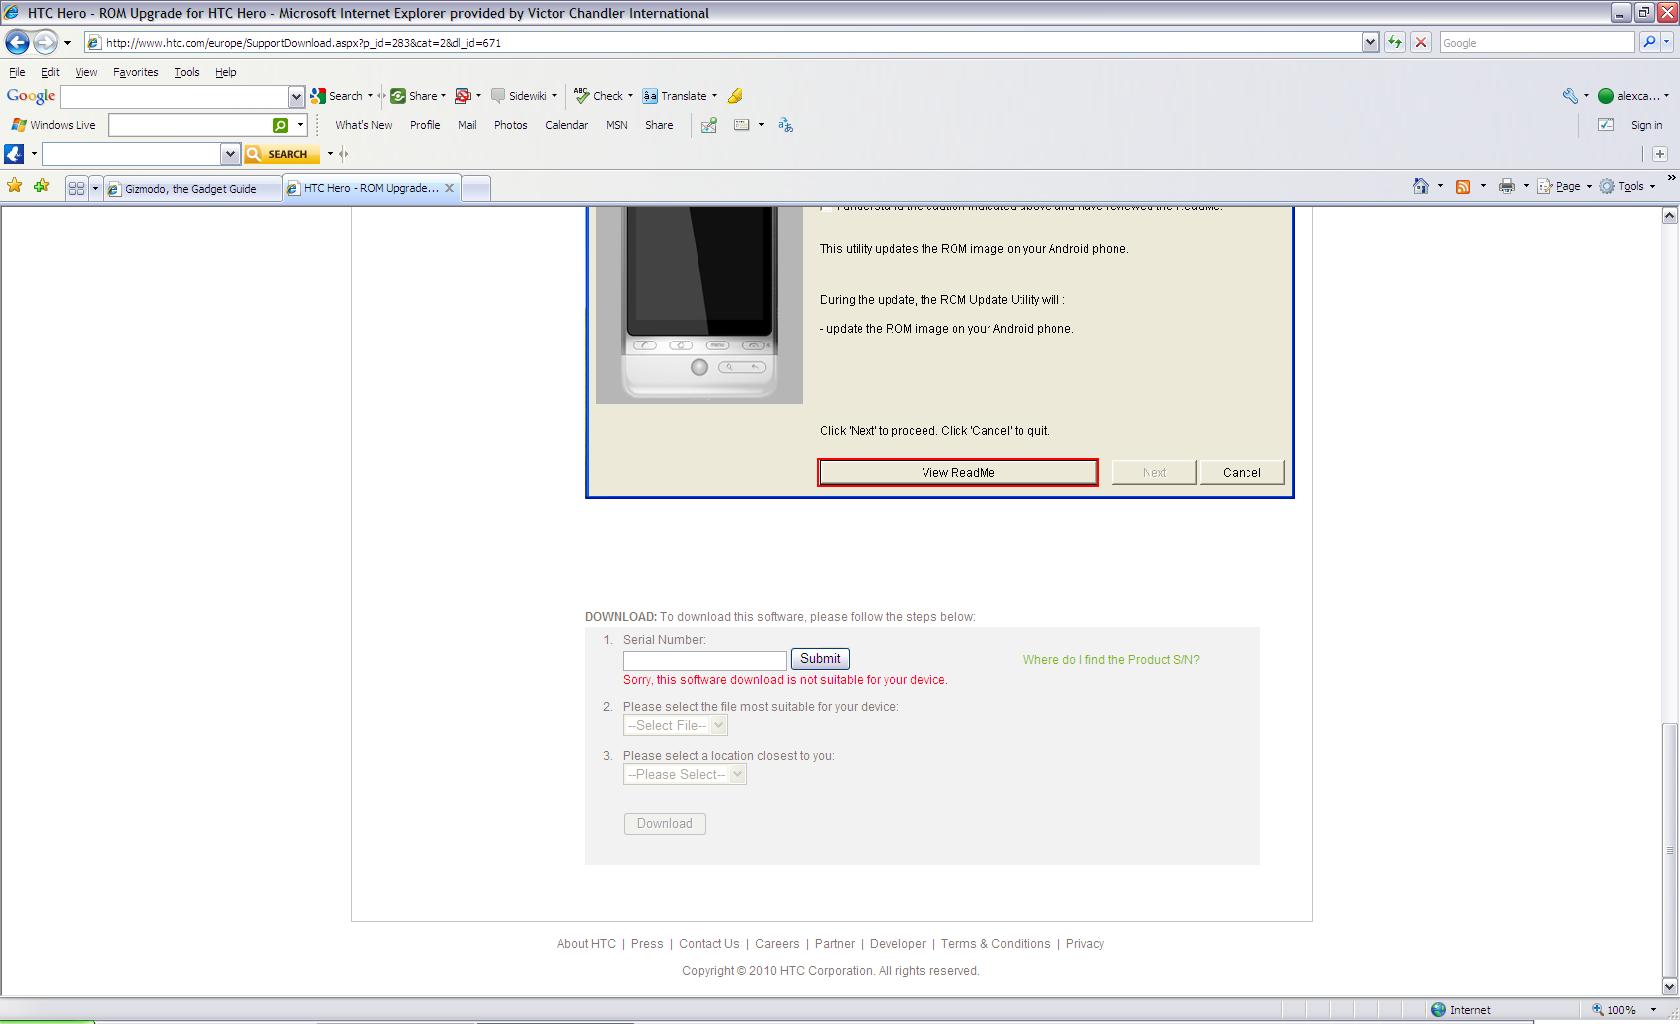1680x1024 pixels.
Task: Click the Print icon in command bar
Action: 1507,187
